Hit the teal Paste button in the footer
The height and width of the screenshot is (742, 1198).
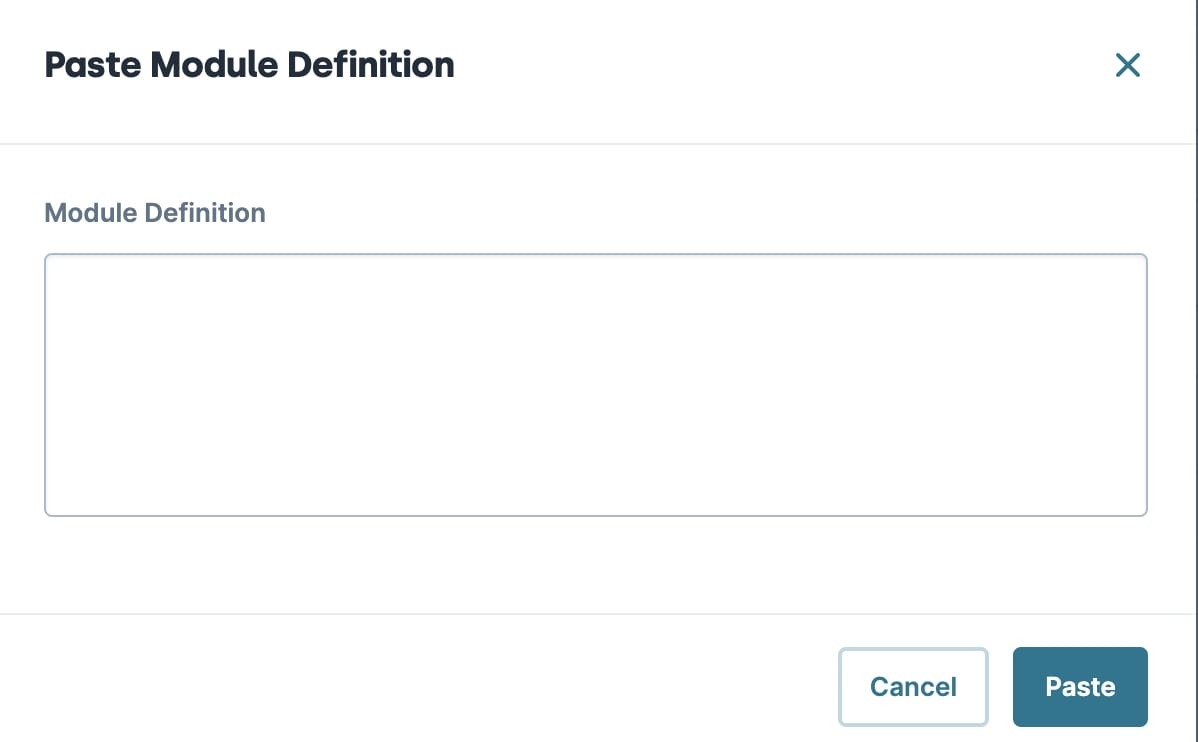[x=1080, y=686]
